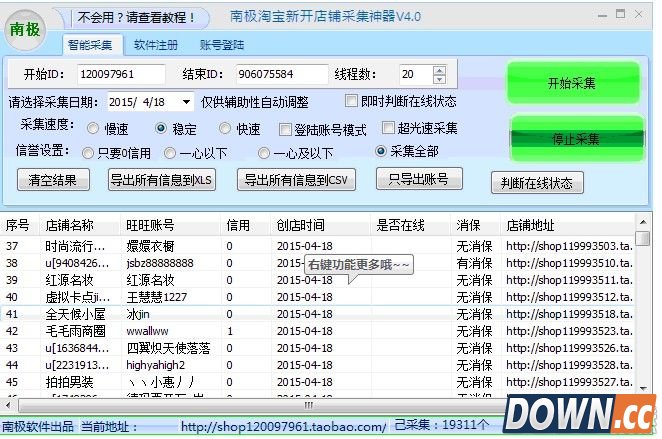Click the vertical scrollbar down arrow

click(643, 388)
